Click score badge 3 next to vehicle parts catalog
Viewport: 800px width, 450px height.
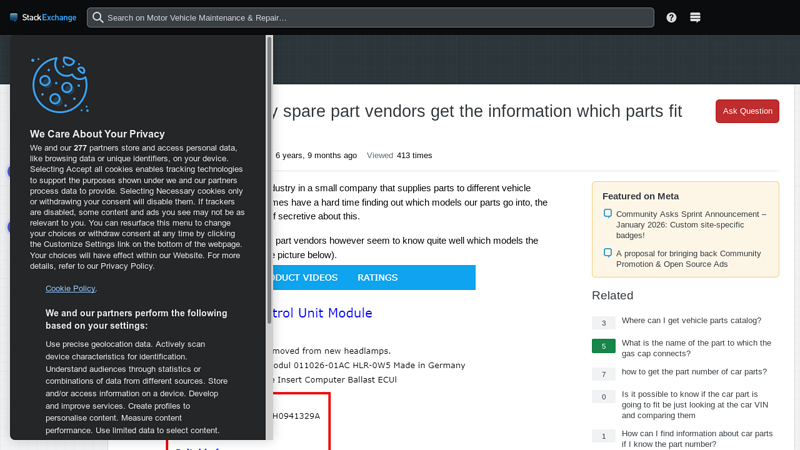pyautogui.click(x=603, y=323)
